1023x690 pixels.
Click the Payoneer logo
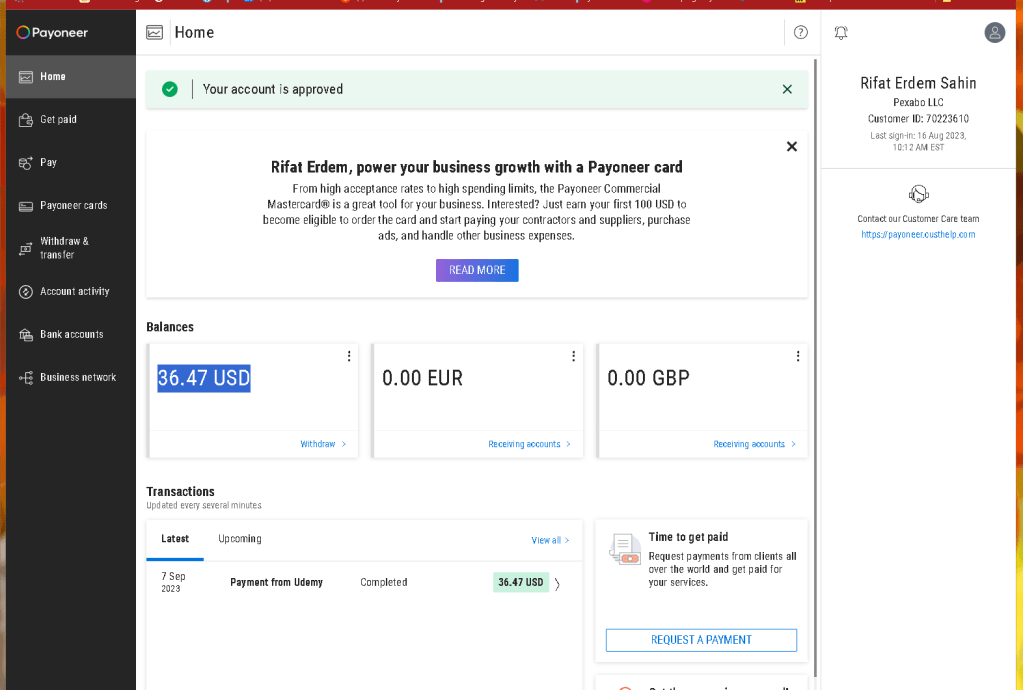tap(52, 32)
